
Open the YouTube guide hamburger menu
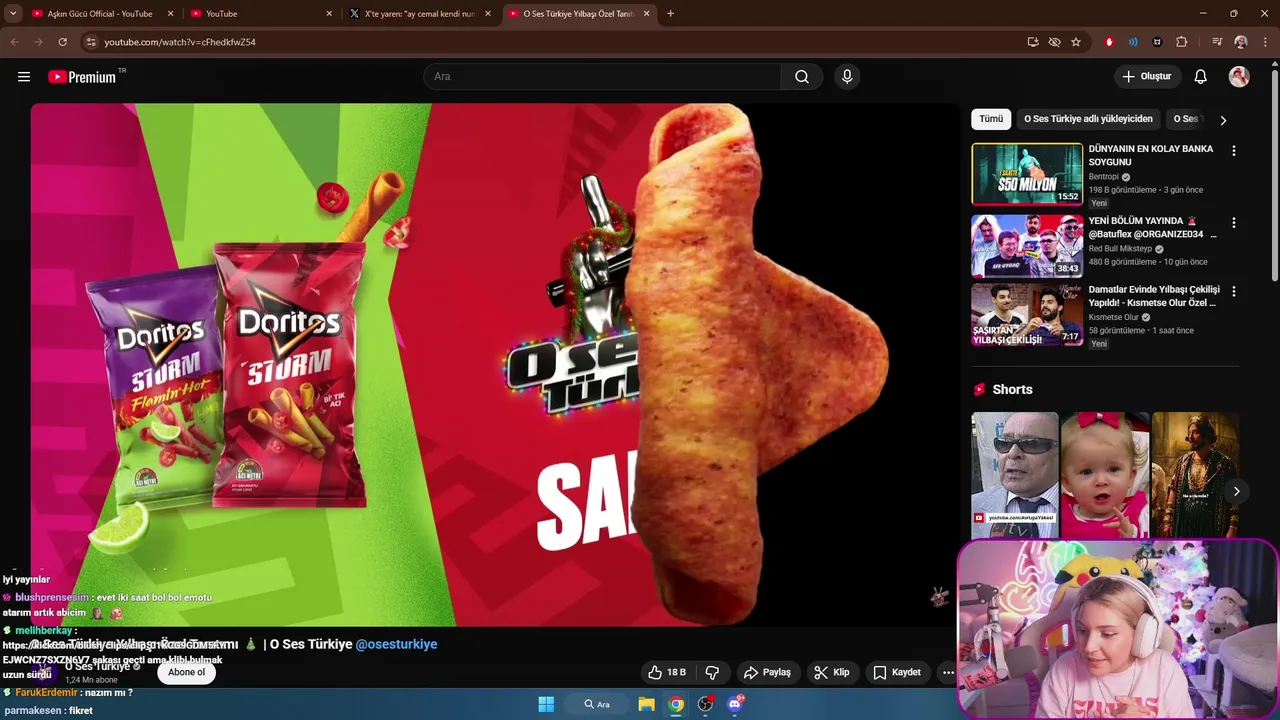(24, 77)
